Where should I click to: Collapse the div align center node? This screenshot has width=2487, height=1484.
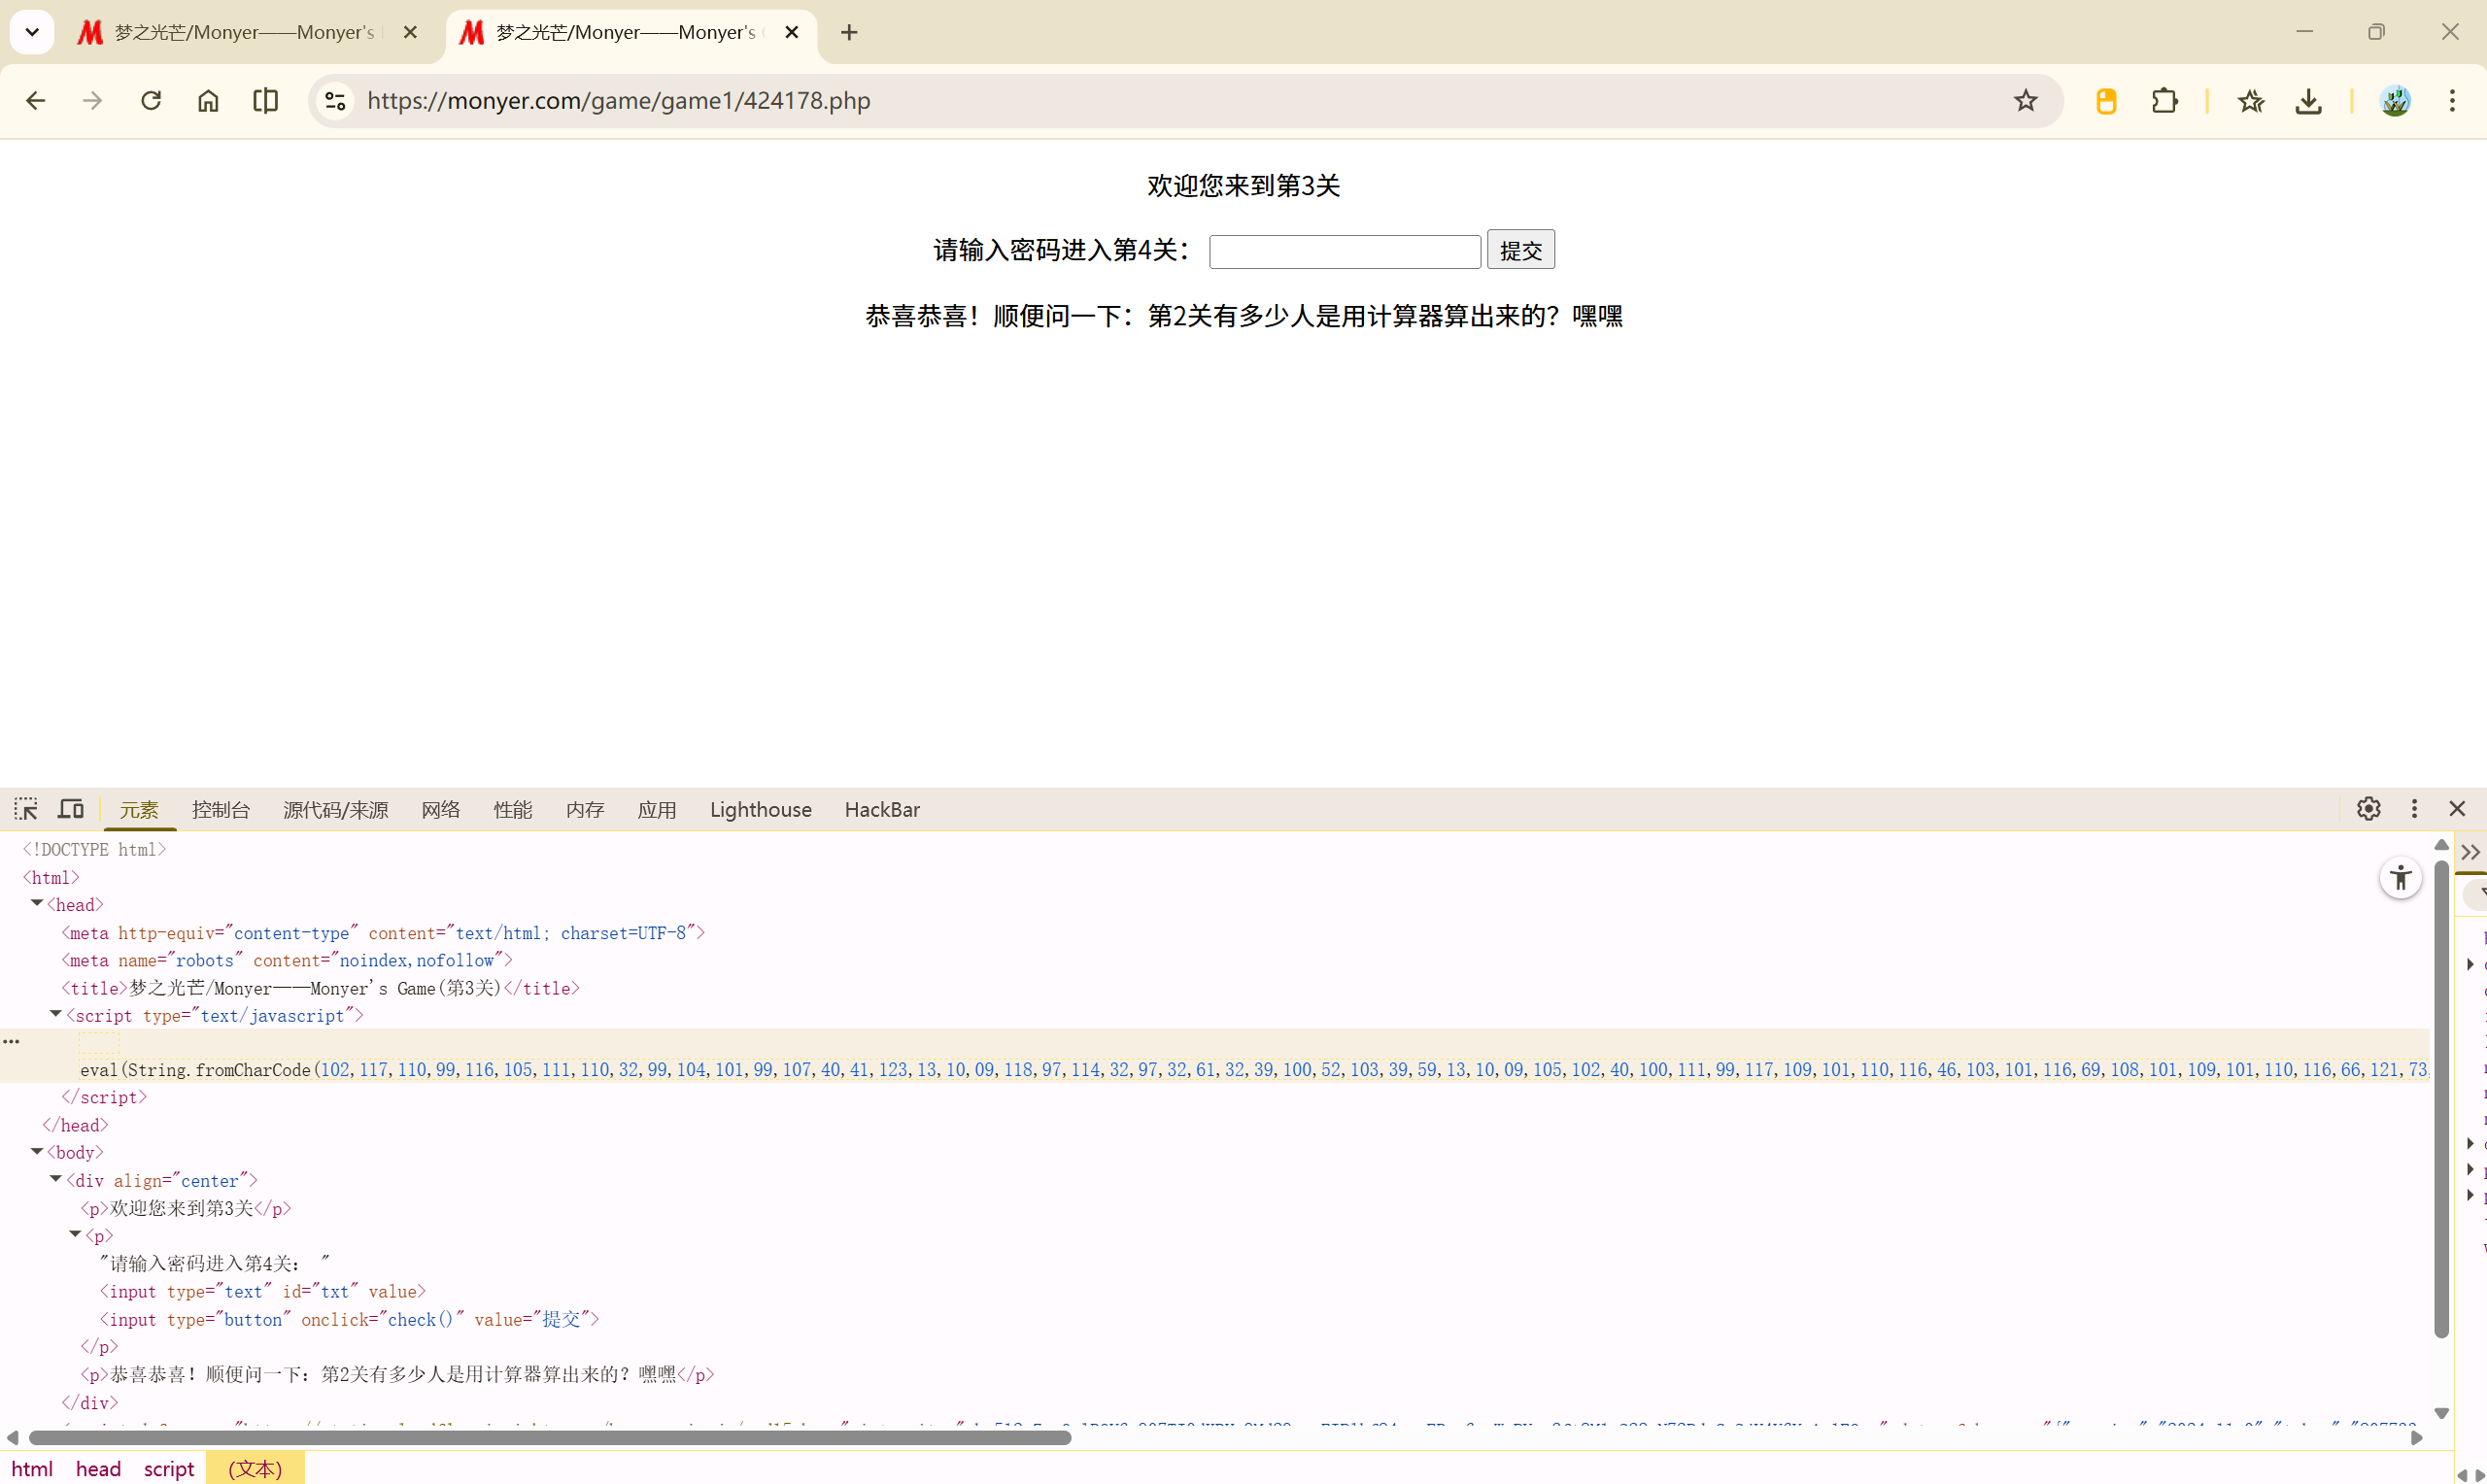(x=56, y=1179)
